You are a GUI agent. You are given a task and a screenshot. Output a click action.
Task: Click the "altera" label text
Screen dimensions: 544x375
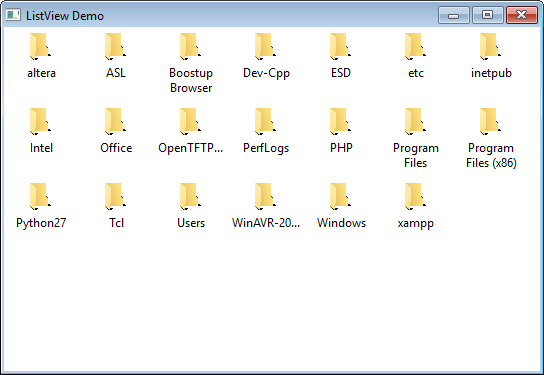[41, 73]
